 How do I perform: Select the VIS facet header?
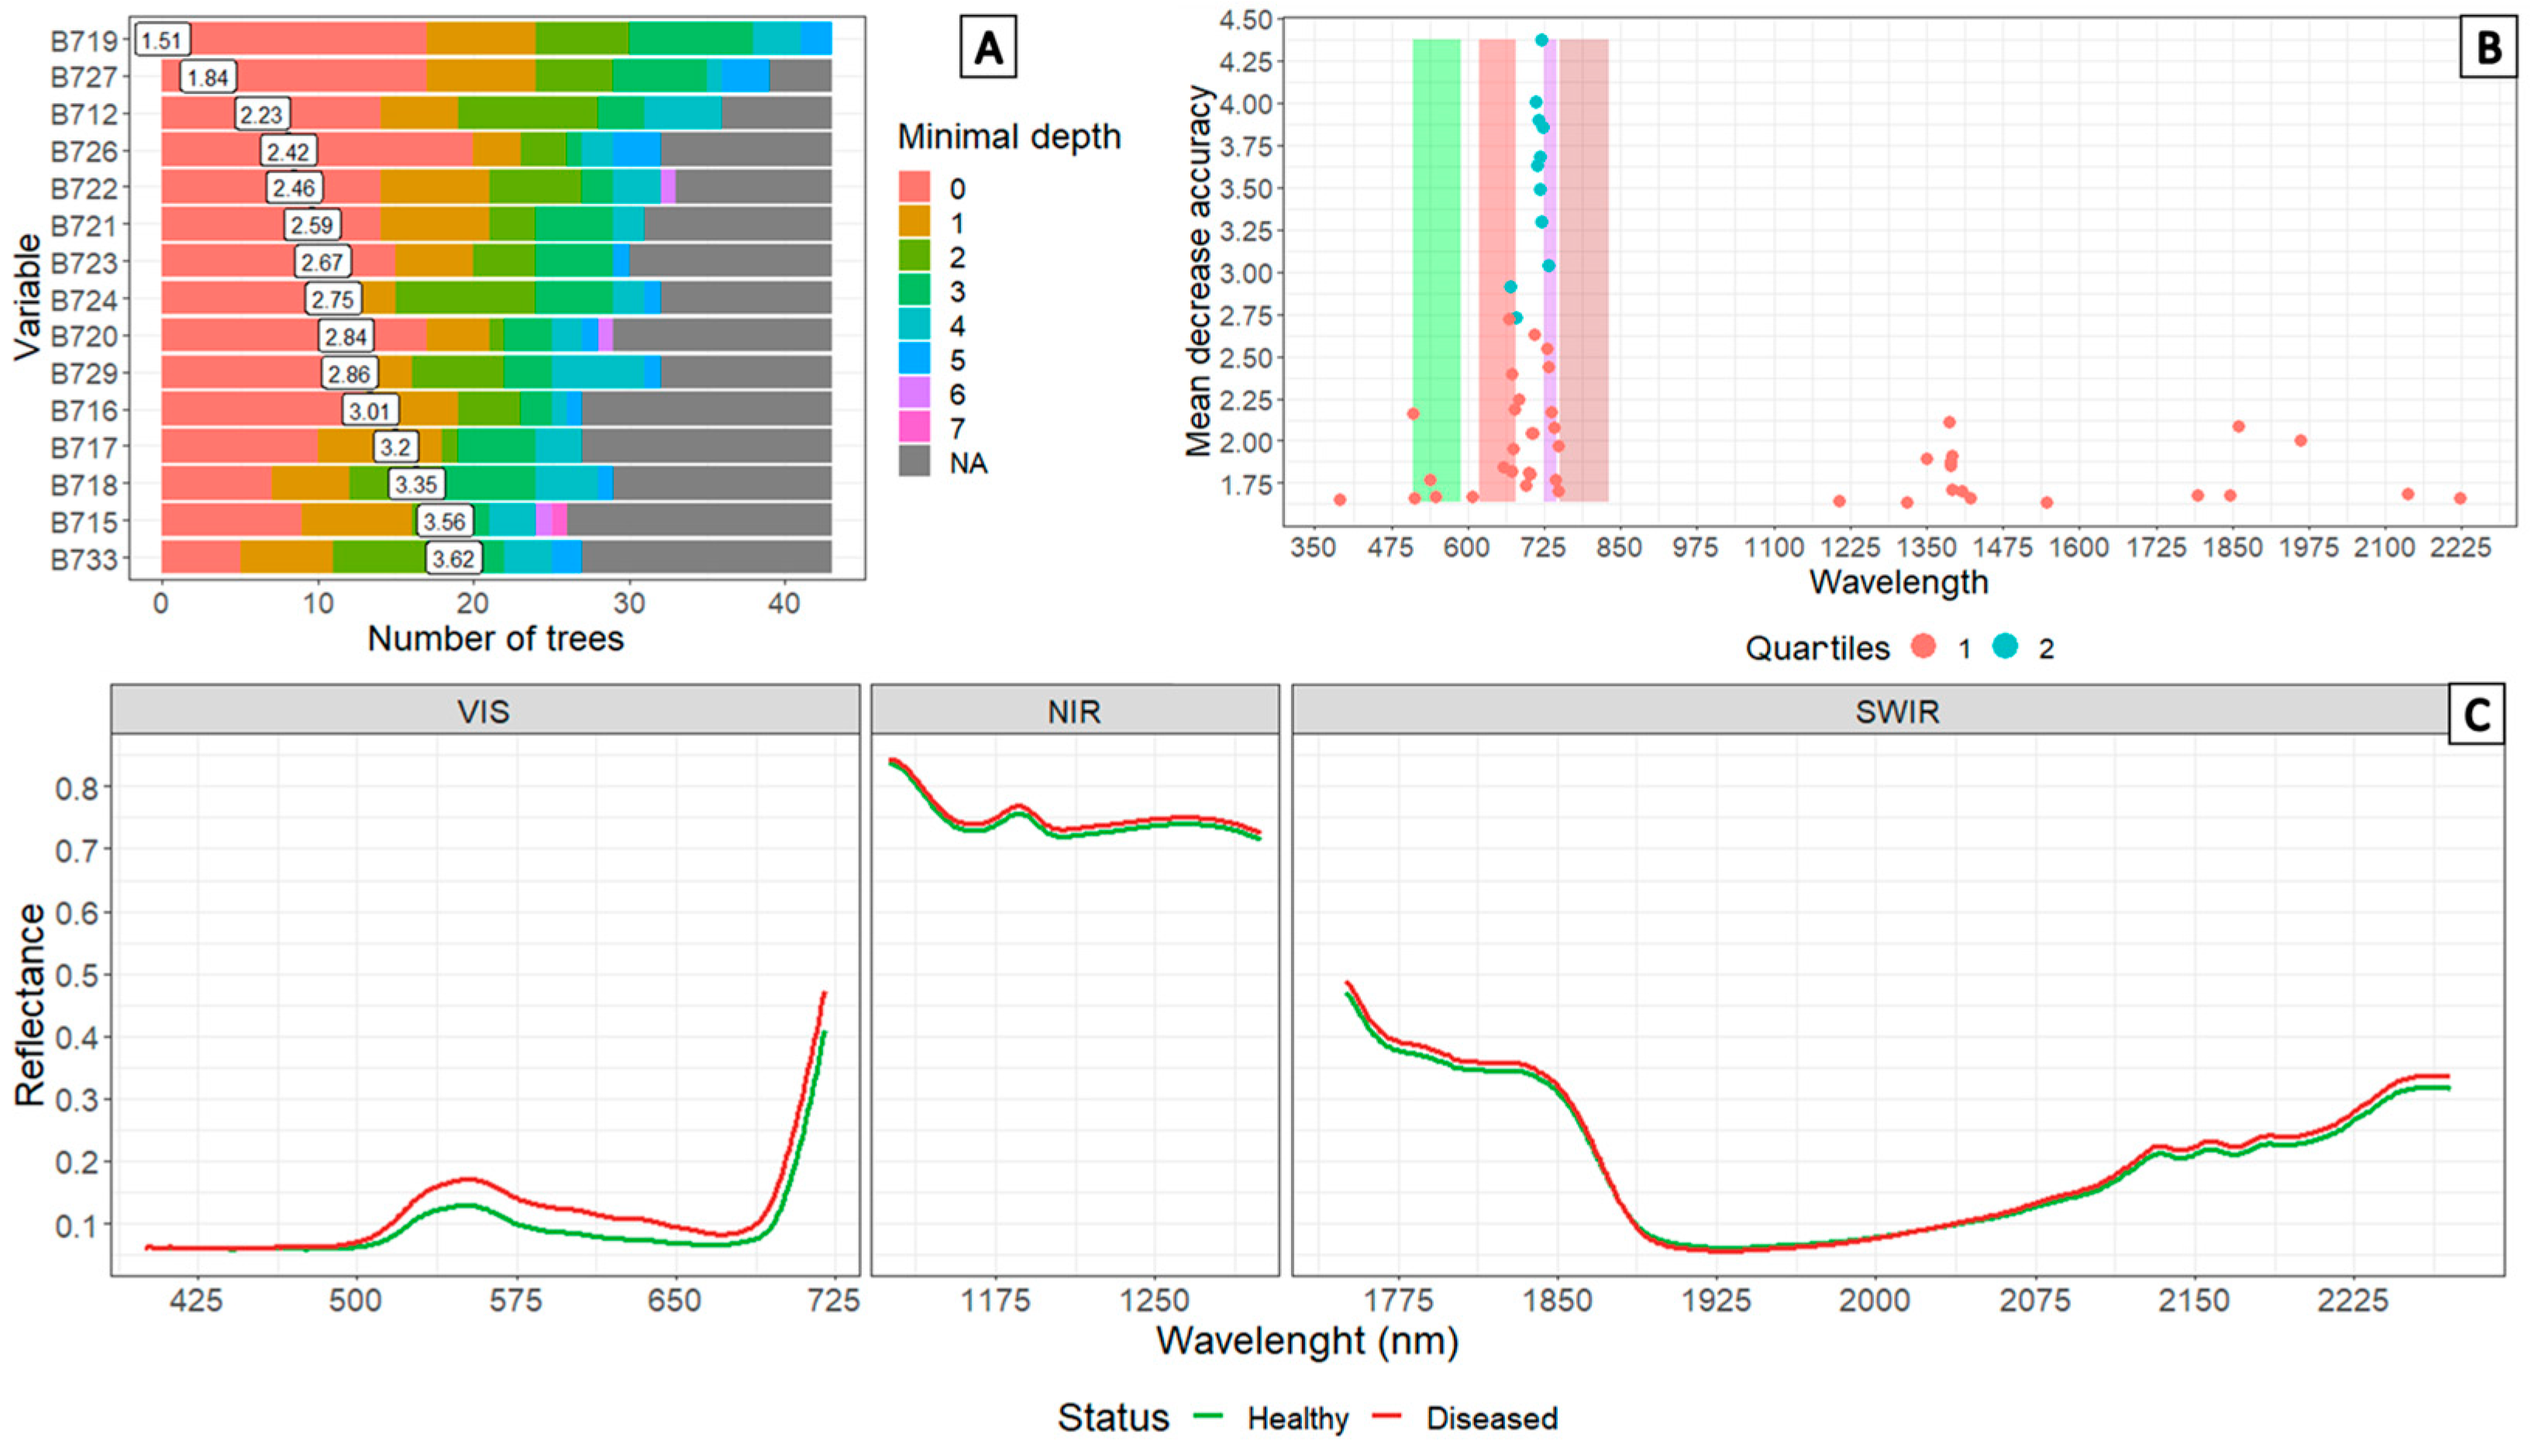485,710
